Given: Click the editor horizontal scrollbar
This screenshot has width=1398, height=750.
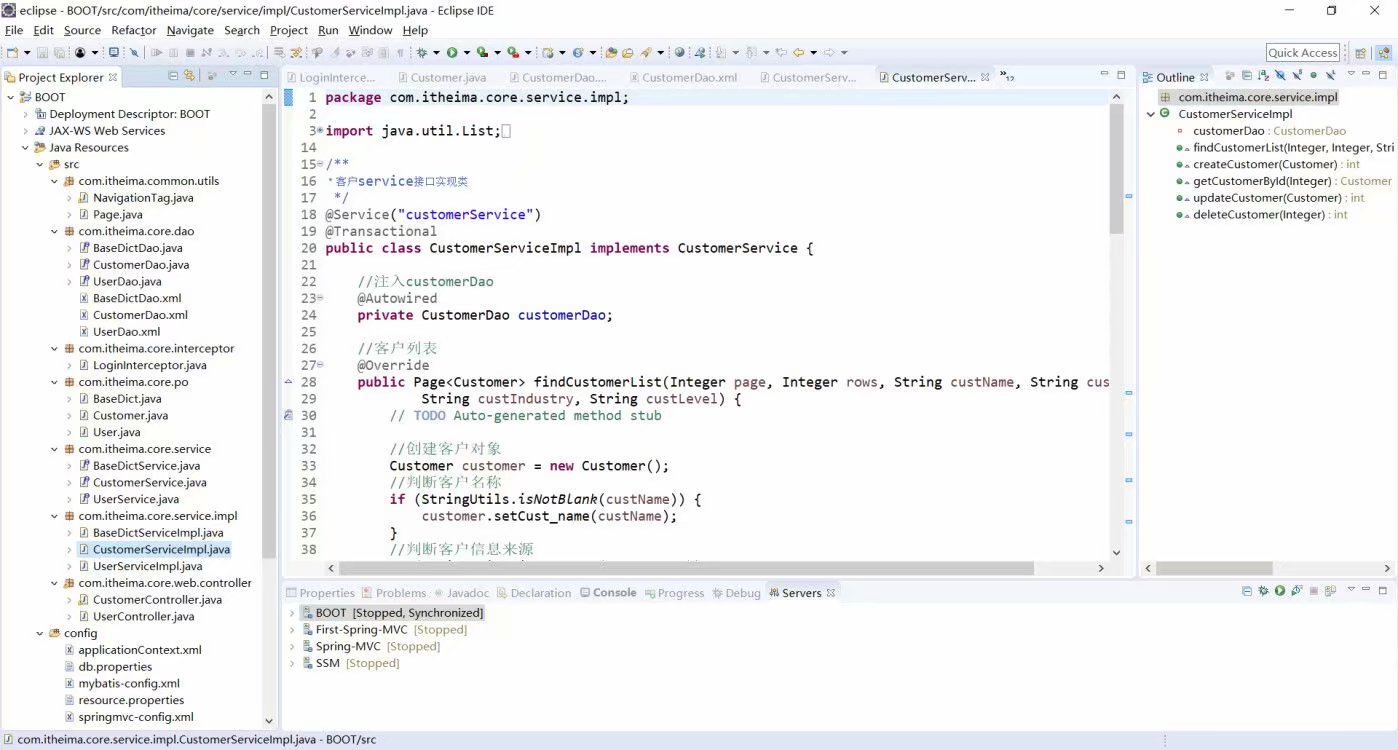Looking at the screenshot, I should pos(688,568).
